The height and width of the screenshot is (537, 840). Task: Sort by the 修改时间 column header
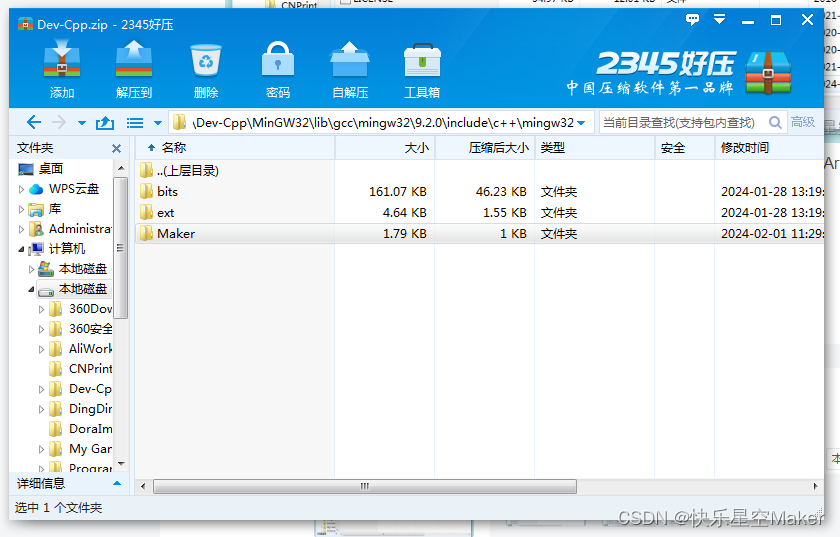click(769, 148)
